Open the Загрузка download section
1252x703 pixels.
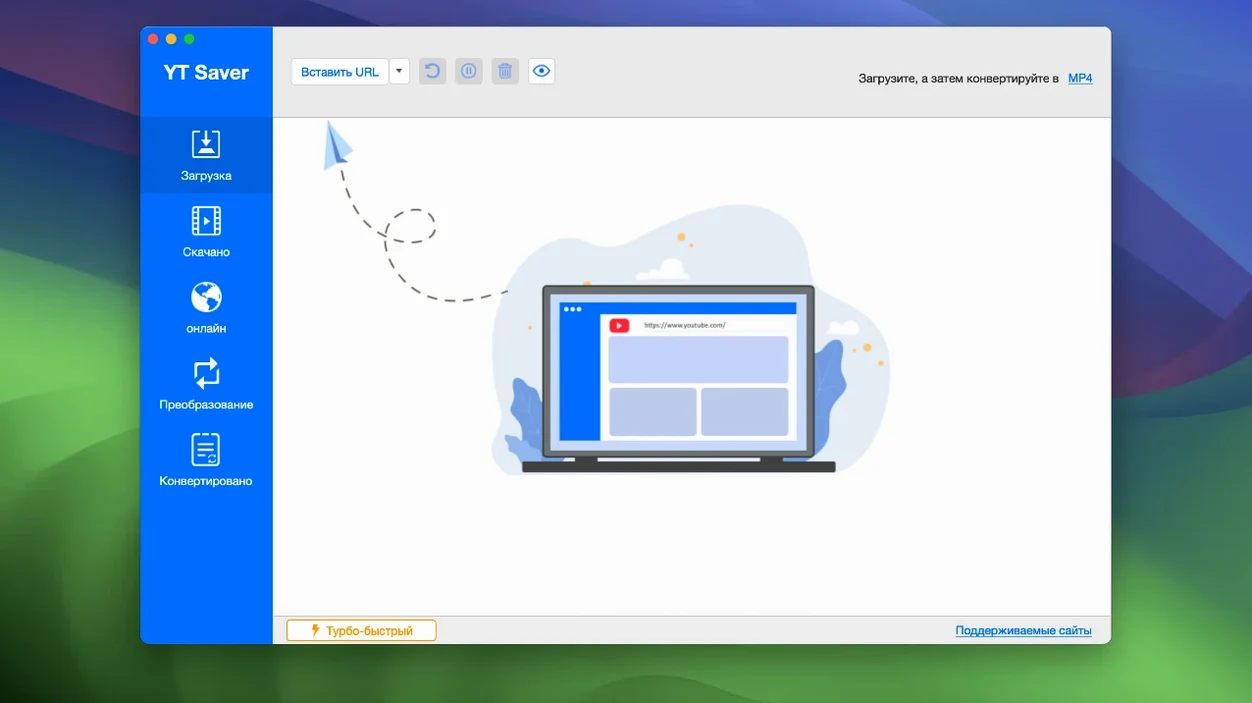pyautogui.click(x=206, y=155)
